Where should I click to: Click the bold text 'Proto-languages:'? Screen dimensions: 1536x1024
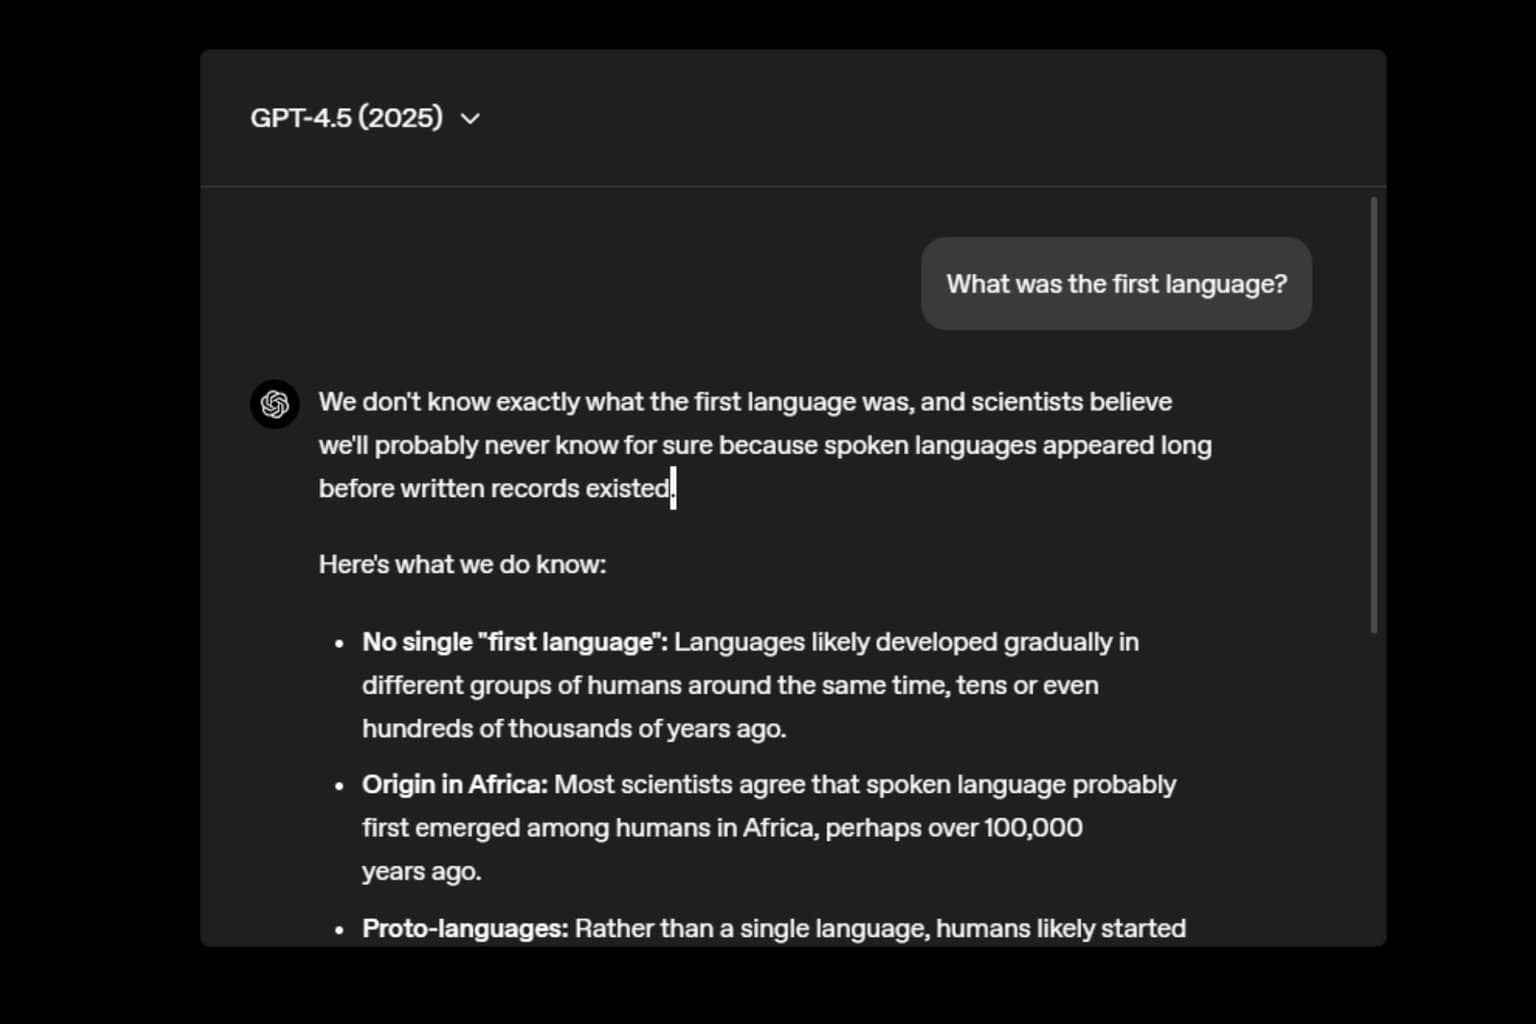tap(465, 929)
